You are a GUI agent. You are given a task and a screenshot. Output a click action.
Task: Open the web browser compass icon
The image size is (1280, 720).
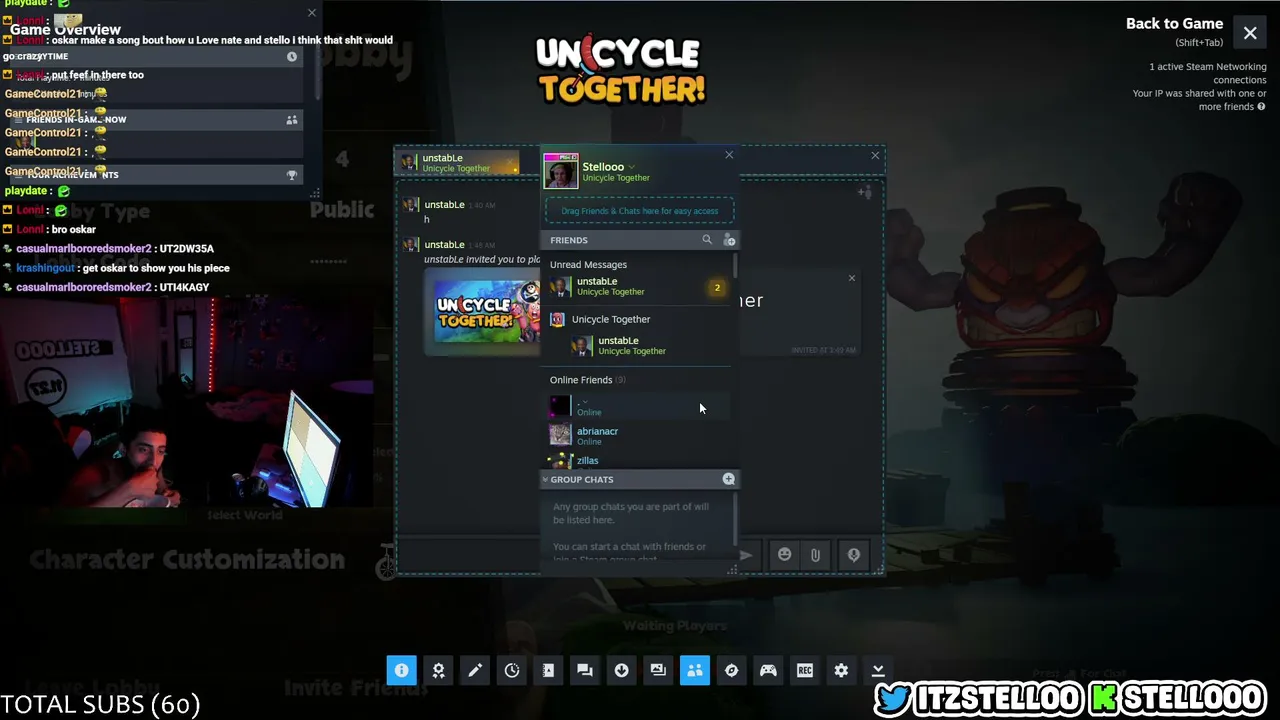tap(731, 670)
